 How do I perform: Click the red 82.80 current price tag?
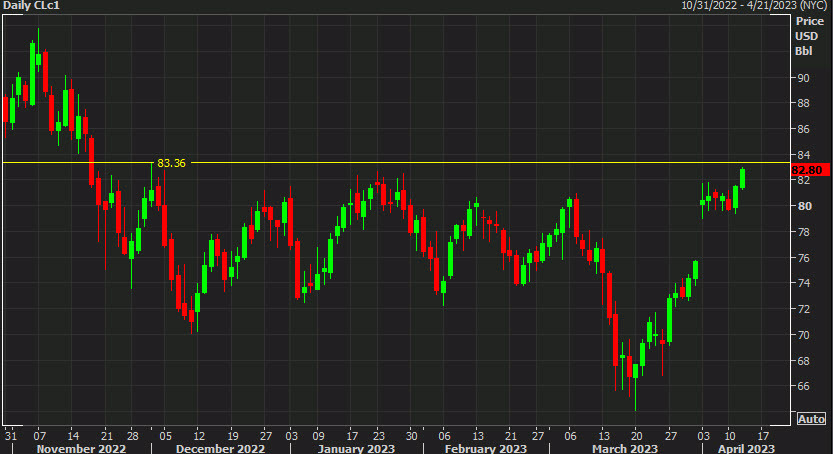point(808,170)
